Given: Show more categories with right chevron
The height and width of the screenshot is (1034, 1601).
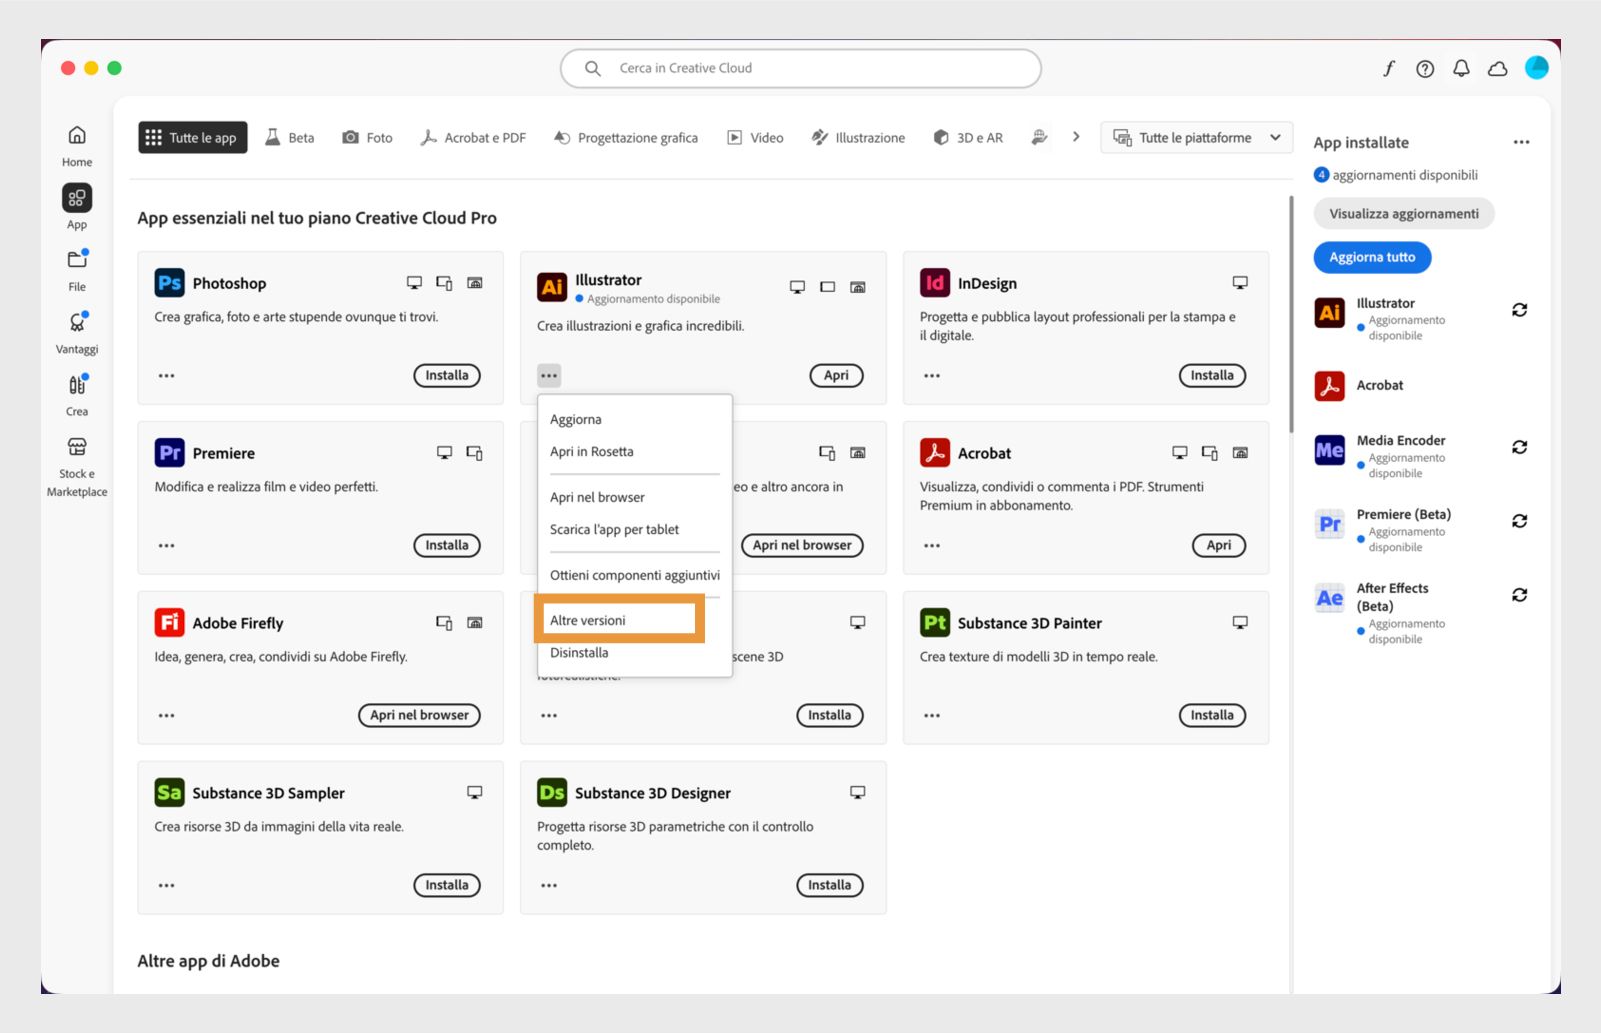Looking at the screenshot, I should pyautogui.click(x=1076, y=137).
